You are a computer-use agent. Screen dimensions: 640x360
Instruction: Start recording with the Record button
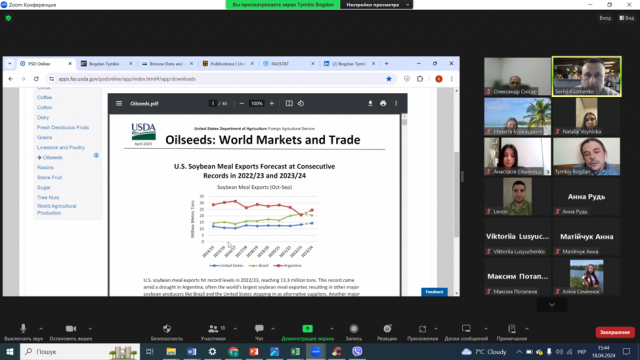(x=354, y=332)
